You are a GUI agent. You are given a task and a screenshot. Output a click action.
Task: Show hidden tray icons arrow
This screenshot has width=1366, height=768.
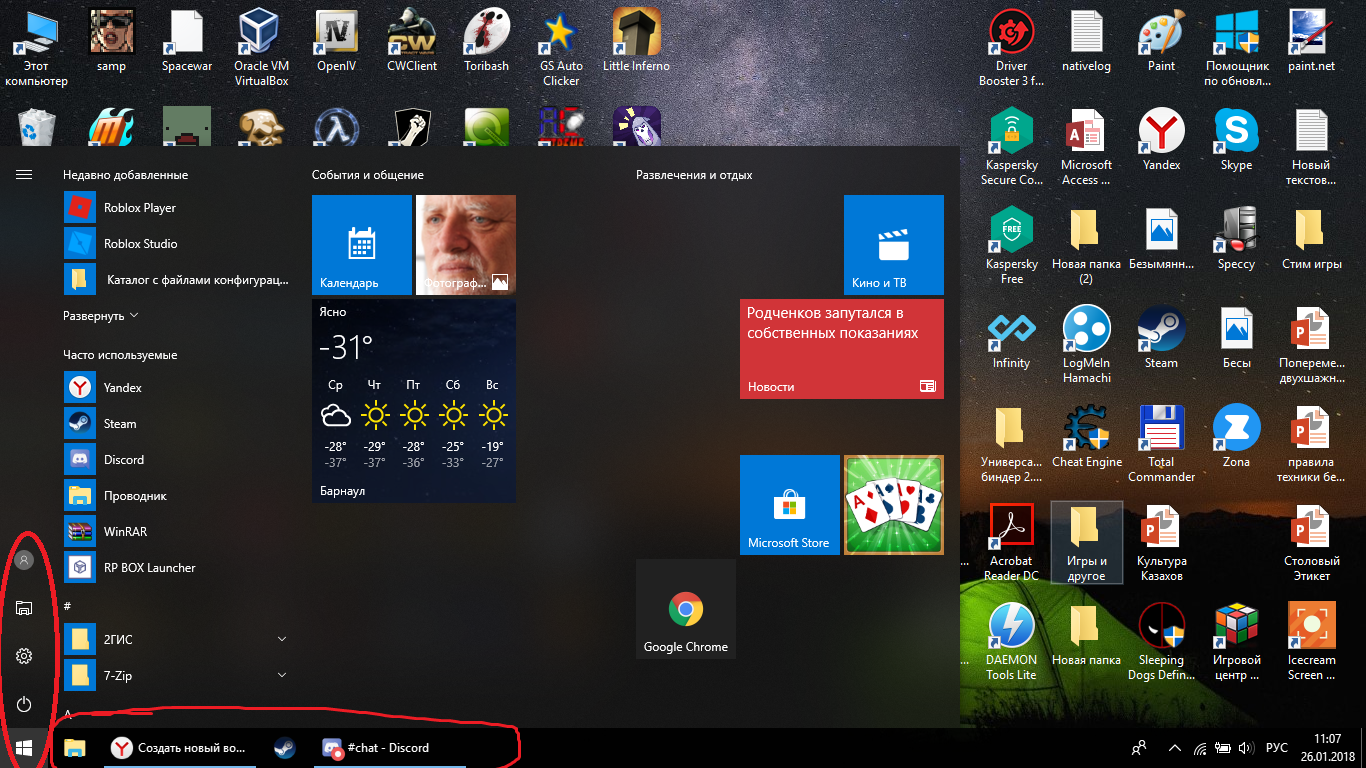point(1175,748)
